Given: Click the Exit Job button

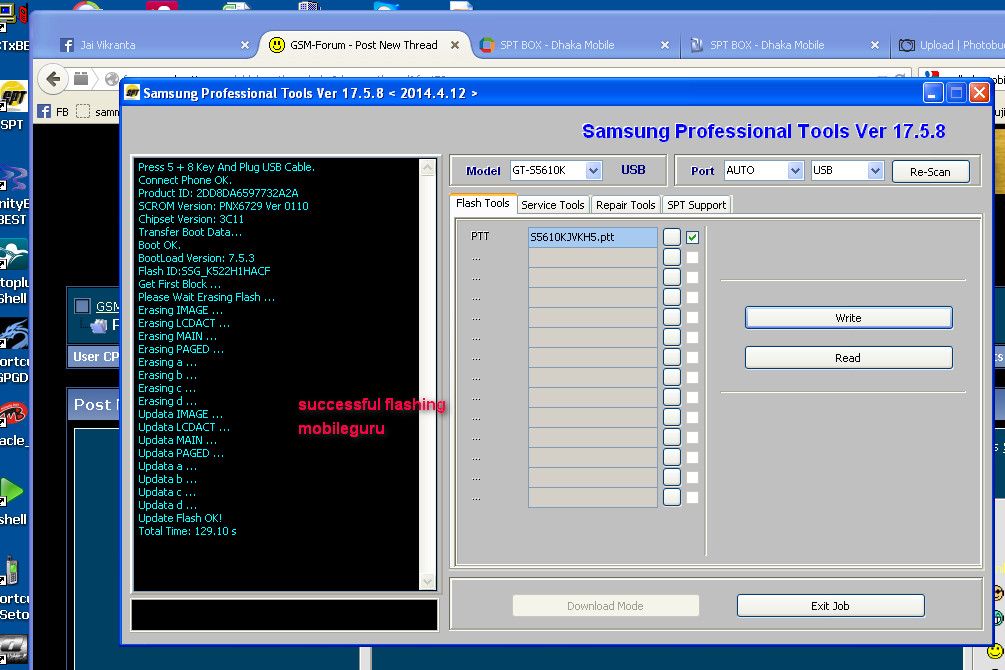Looking at the screenshot, I should coord(831,606).
